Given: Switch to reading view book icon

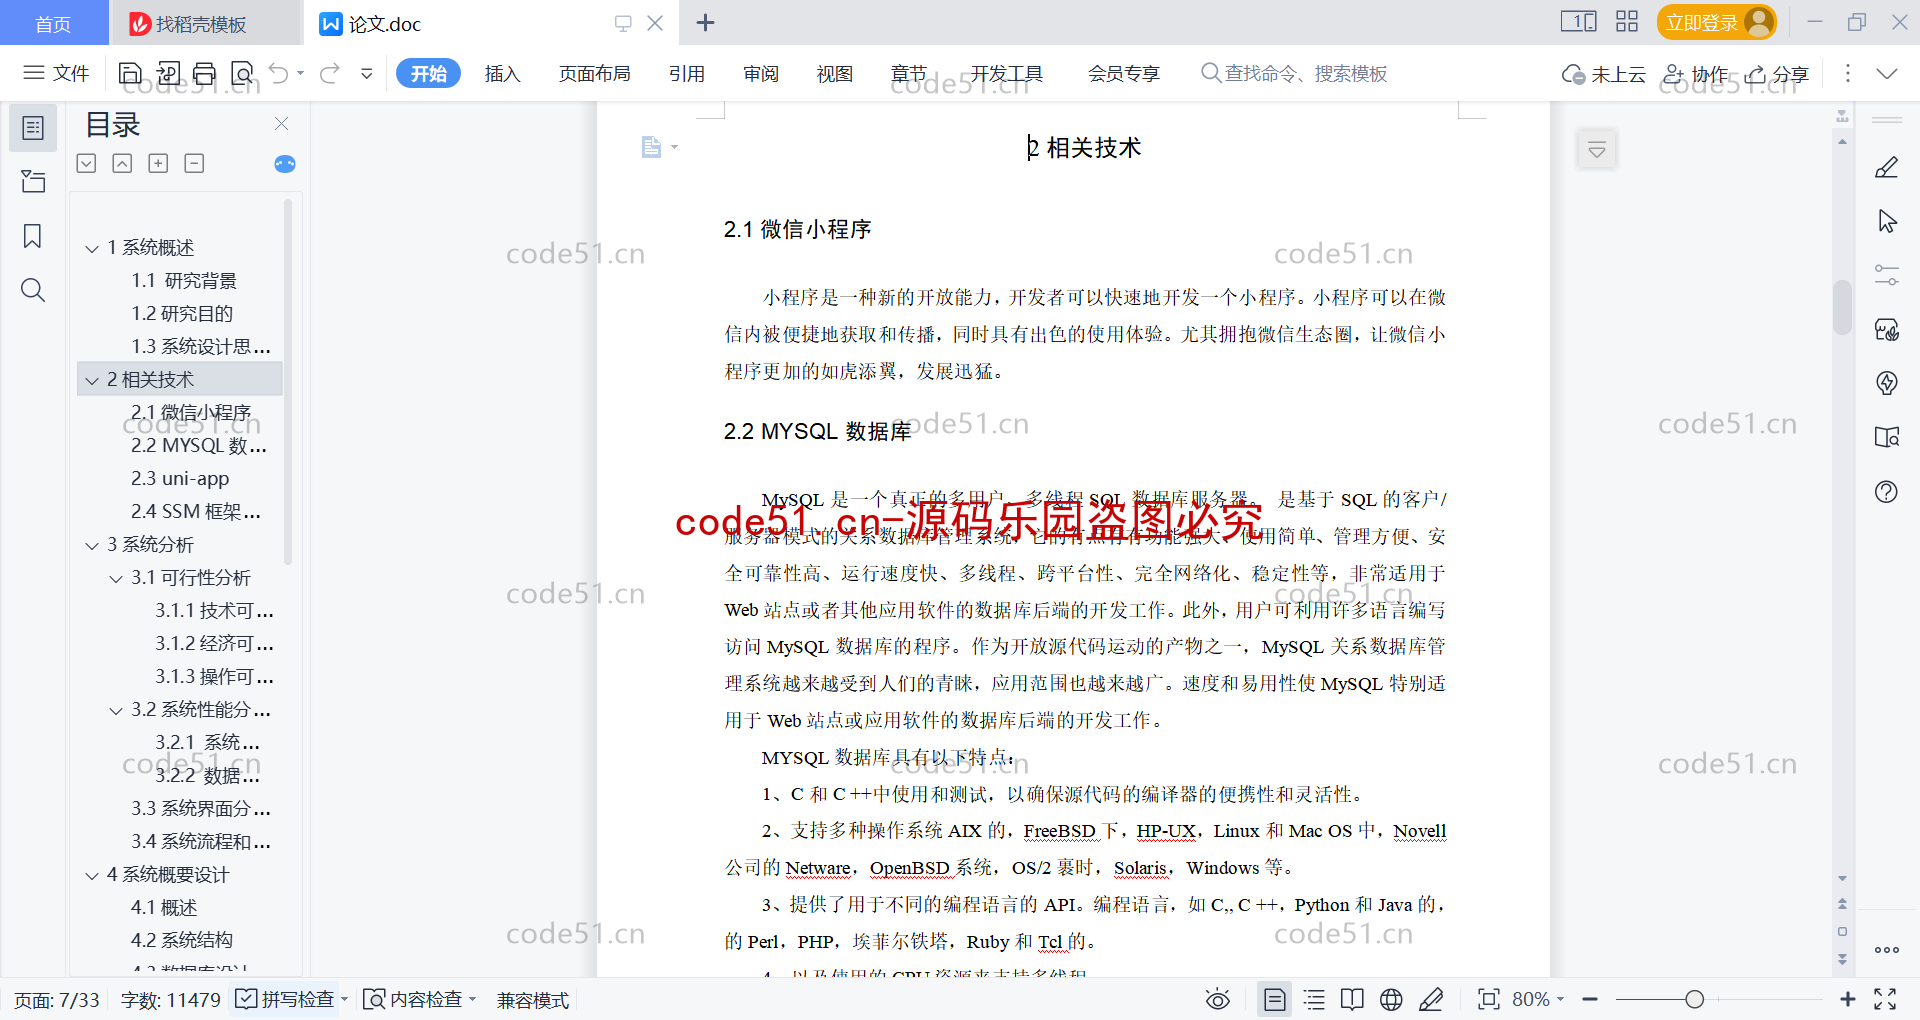Looking at the screenshot, I should pos(1352,999).
